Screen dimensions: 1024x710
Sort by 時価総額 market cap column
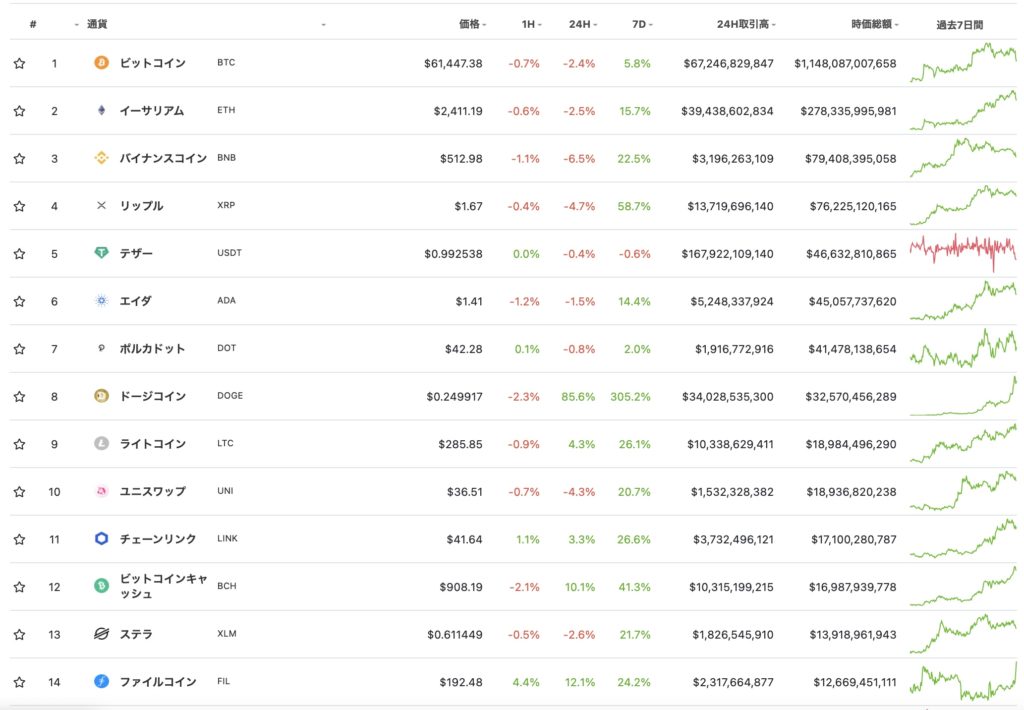tap(874, 24)
